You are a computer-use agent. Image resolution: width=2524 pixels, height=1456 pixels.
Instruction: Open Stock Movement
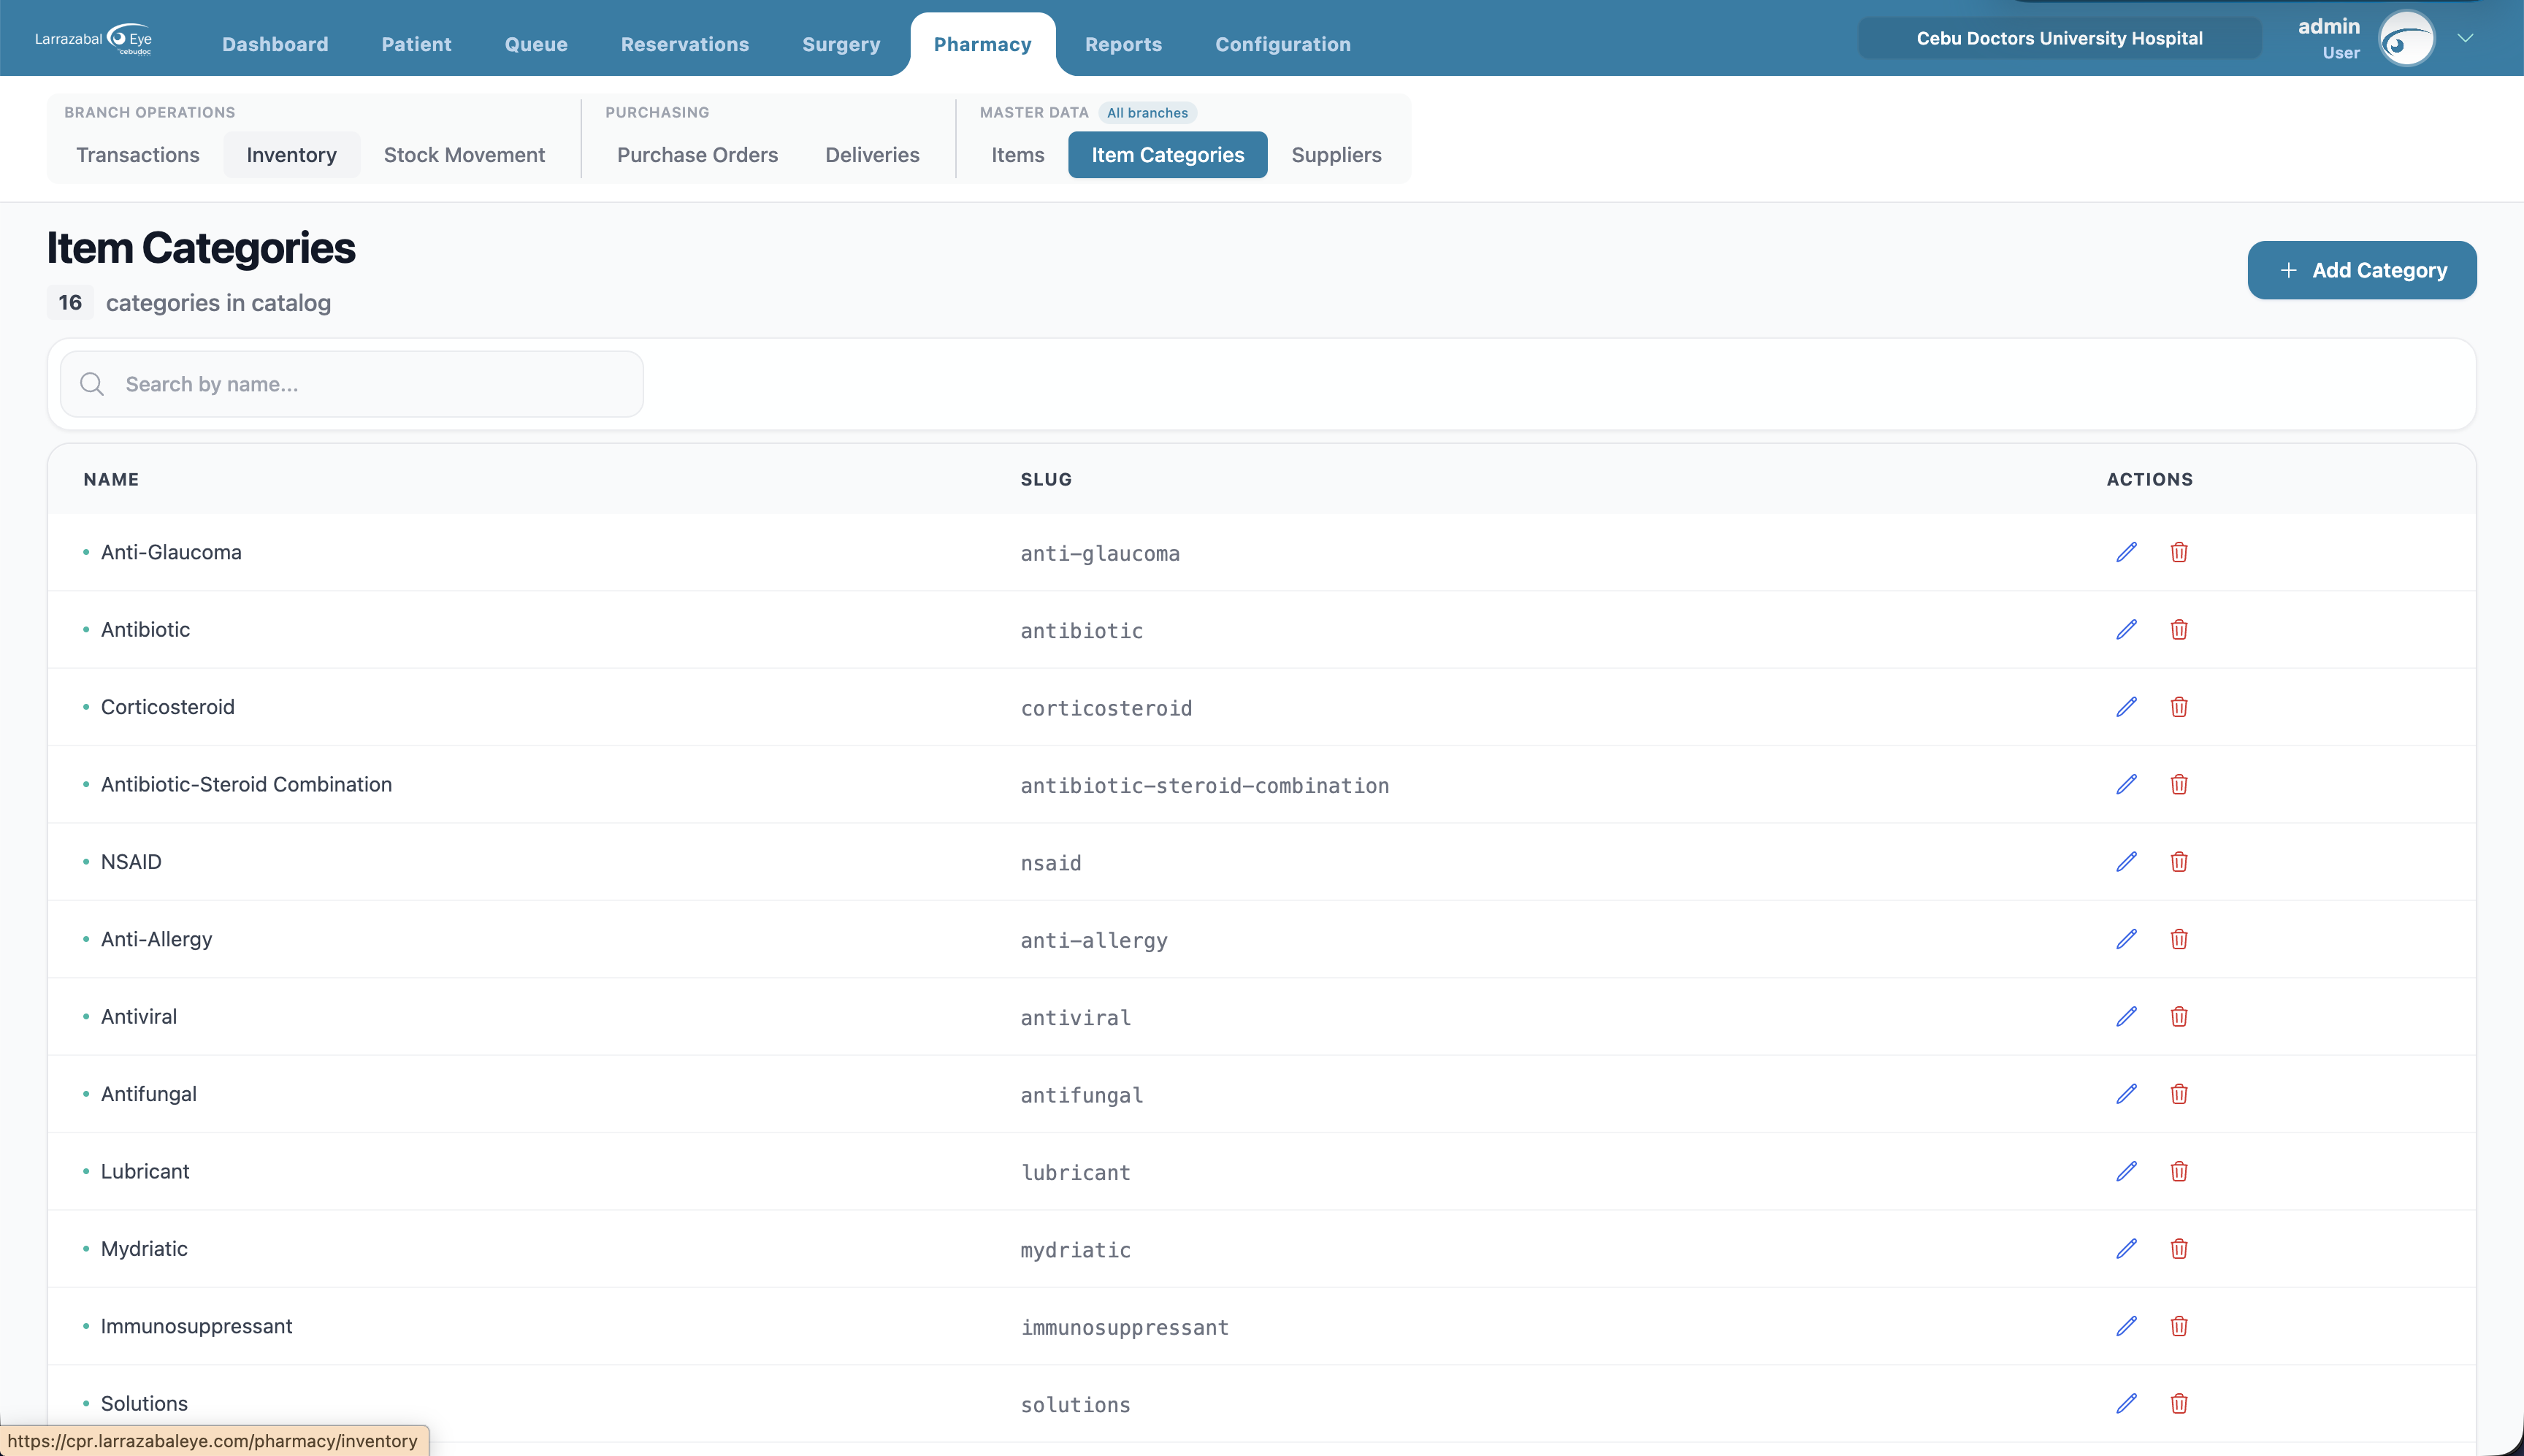pos(464,155)
